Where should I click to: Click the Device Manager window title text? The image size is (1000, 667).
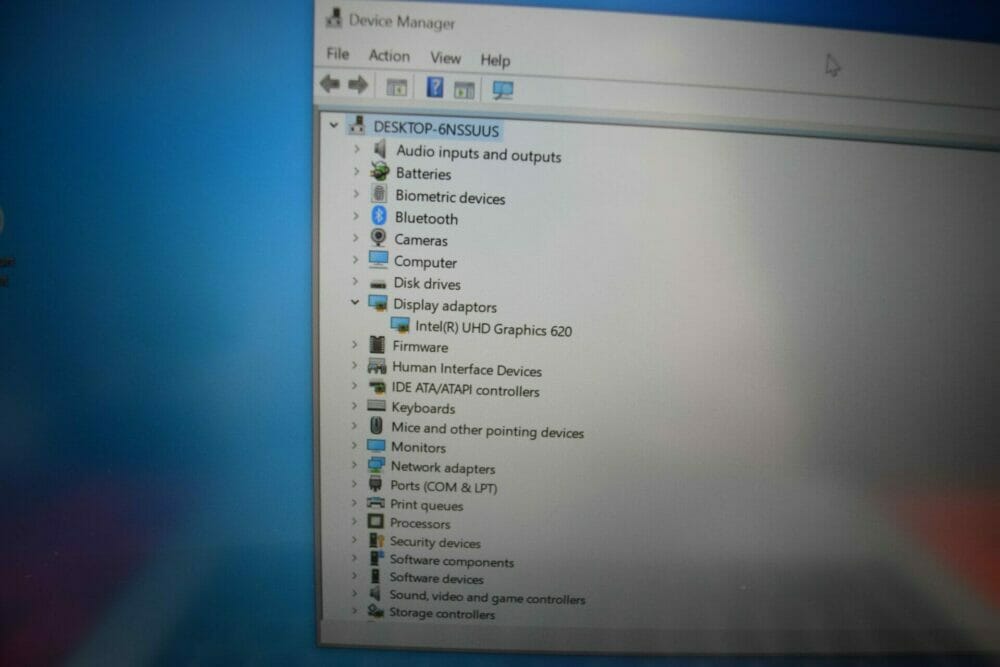click(x=401, y=22)
